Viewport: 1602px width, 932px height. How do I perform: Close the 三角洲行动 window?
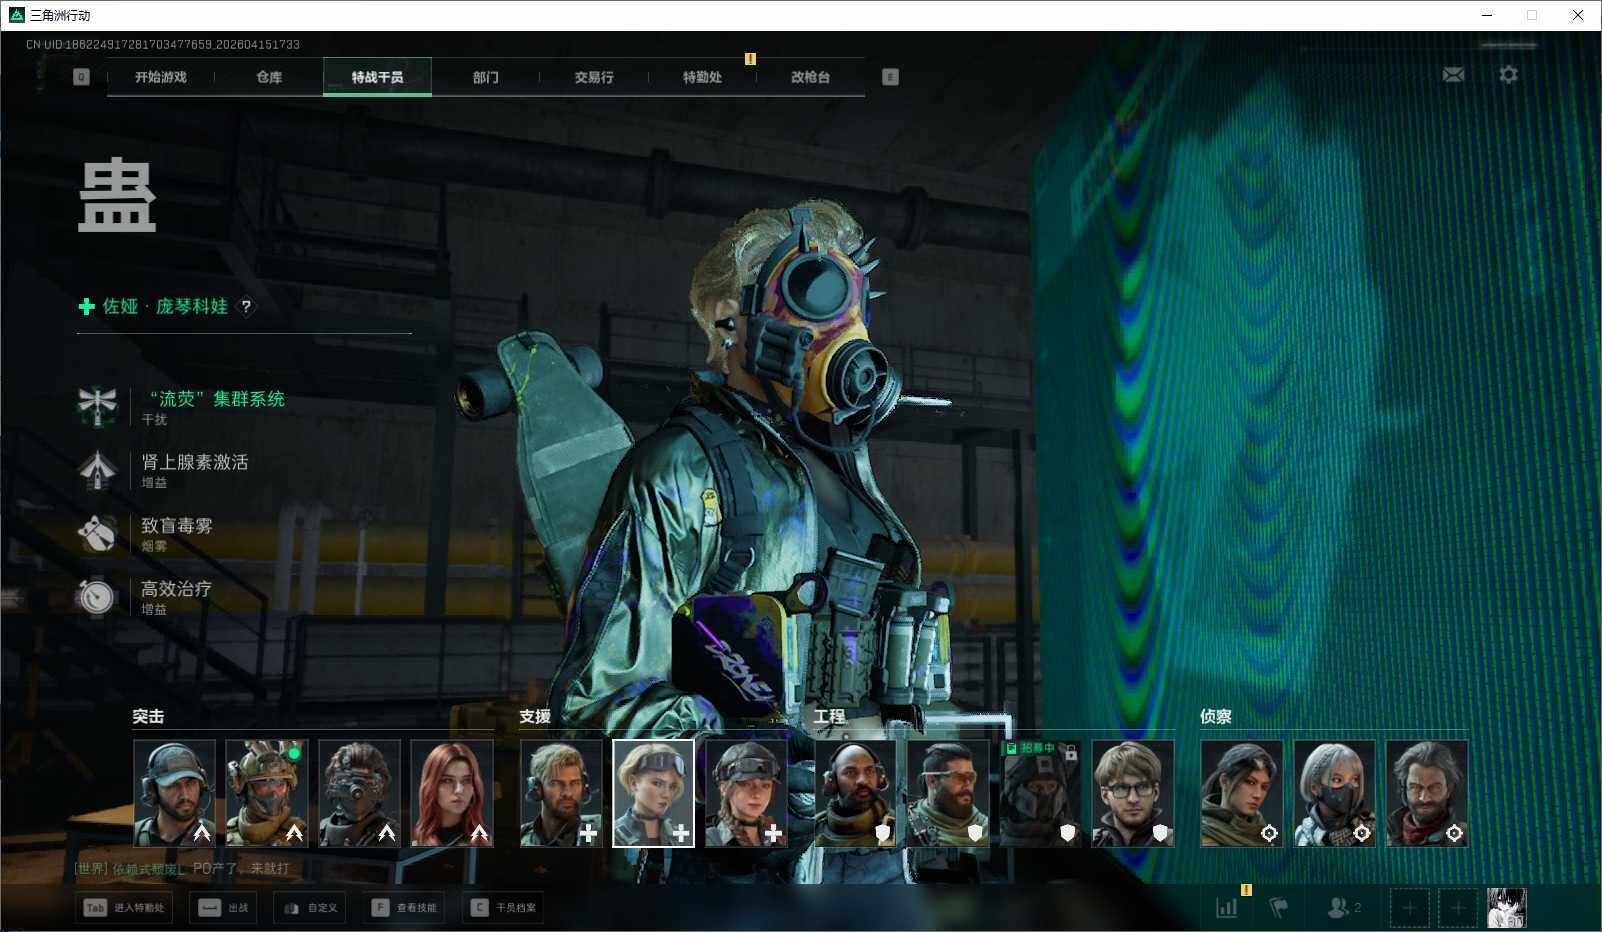coord(1578,15)
